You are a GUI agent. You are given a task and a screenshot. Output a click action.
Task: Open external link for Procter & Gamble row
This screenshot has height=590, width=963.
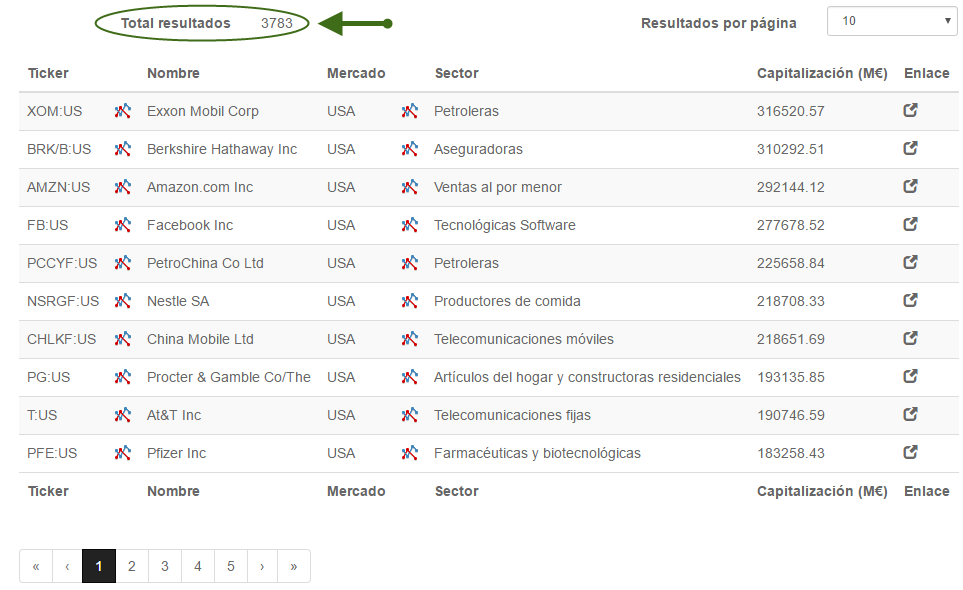click(910, 376)
